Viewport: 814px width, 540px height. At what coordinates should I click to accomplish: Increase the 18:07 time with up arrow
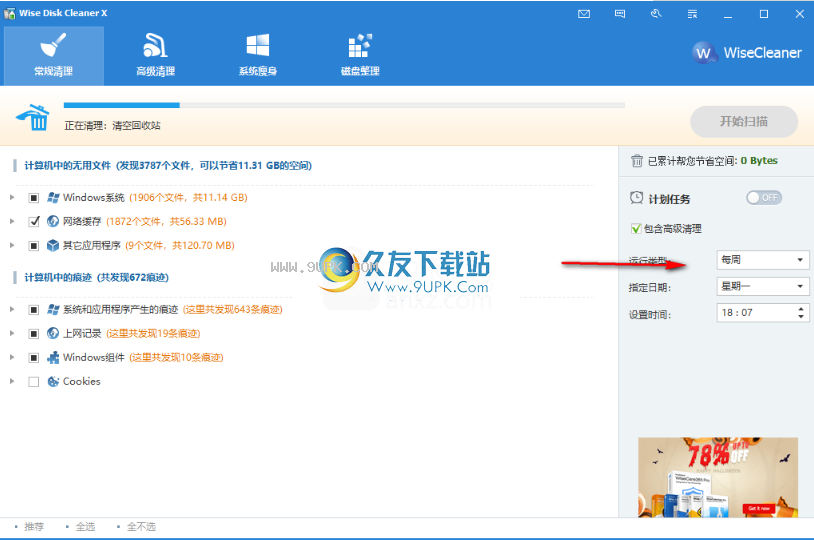(x=801, y=308)
